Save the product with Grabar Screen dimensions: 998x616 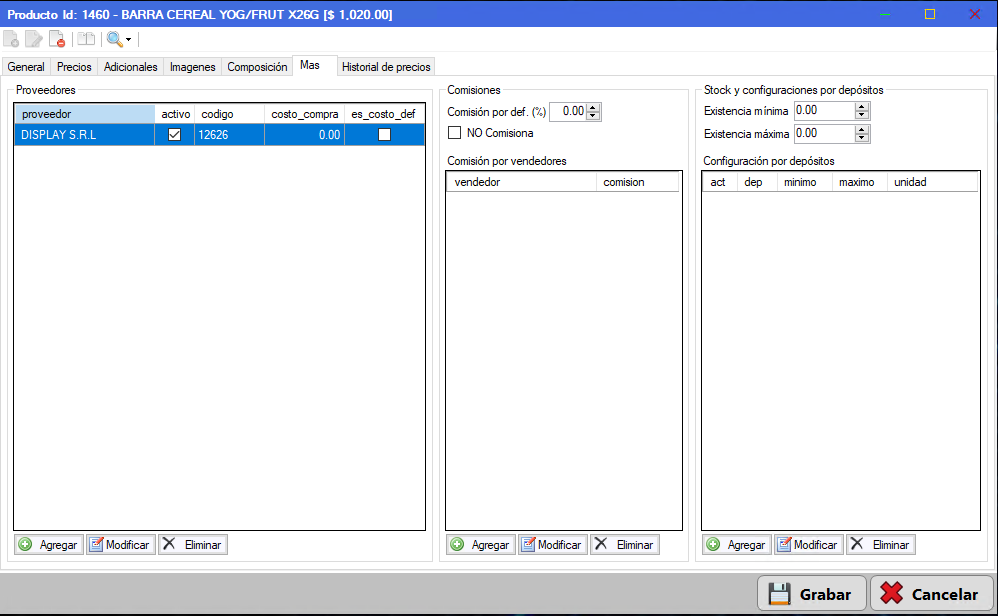812,594
